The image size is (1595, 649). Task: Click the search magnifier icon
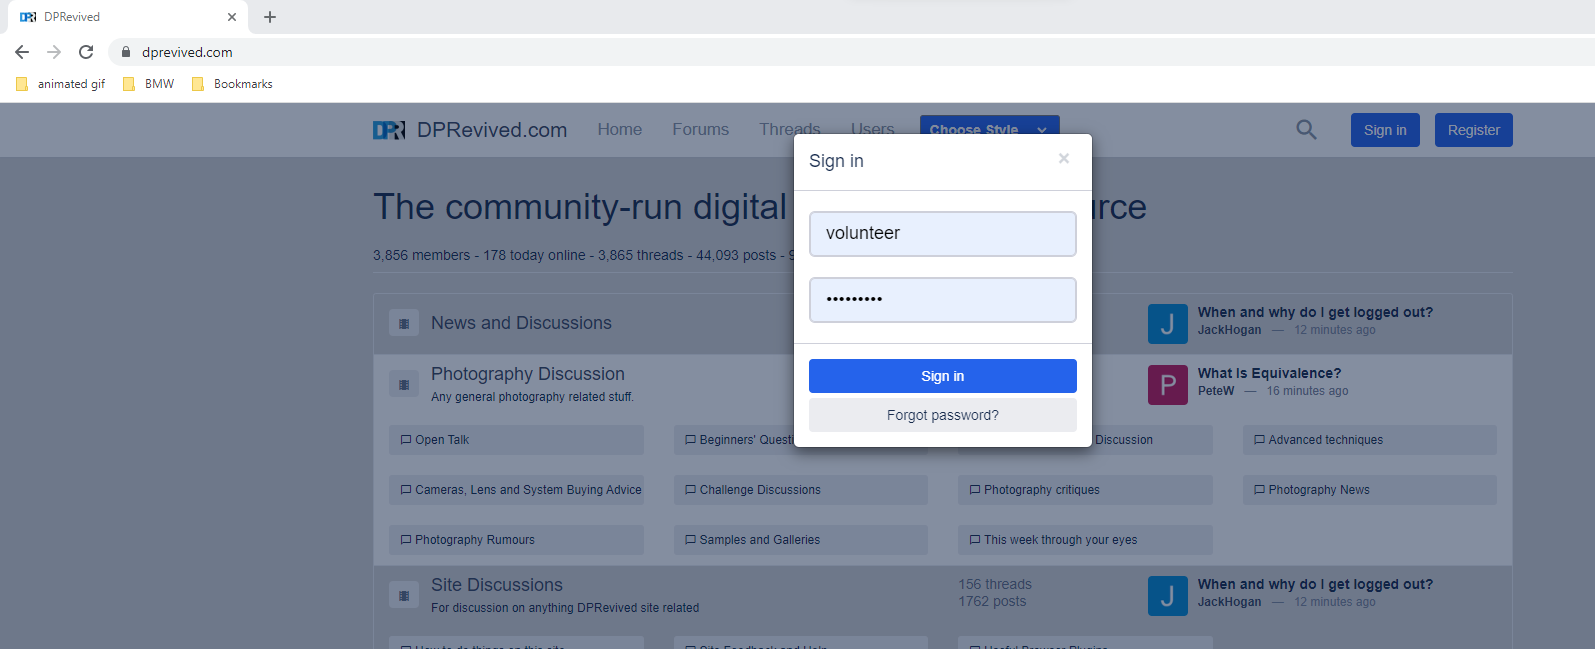tap(1306, 129)
